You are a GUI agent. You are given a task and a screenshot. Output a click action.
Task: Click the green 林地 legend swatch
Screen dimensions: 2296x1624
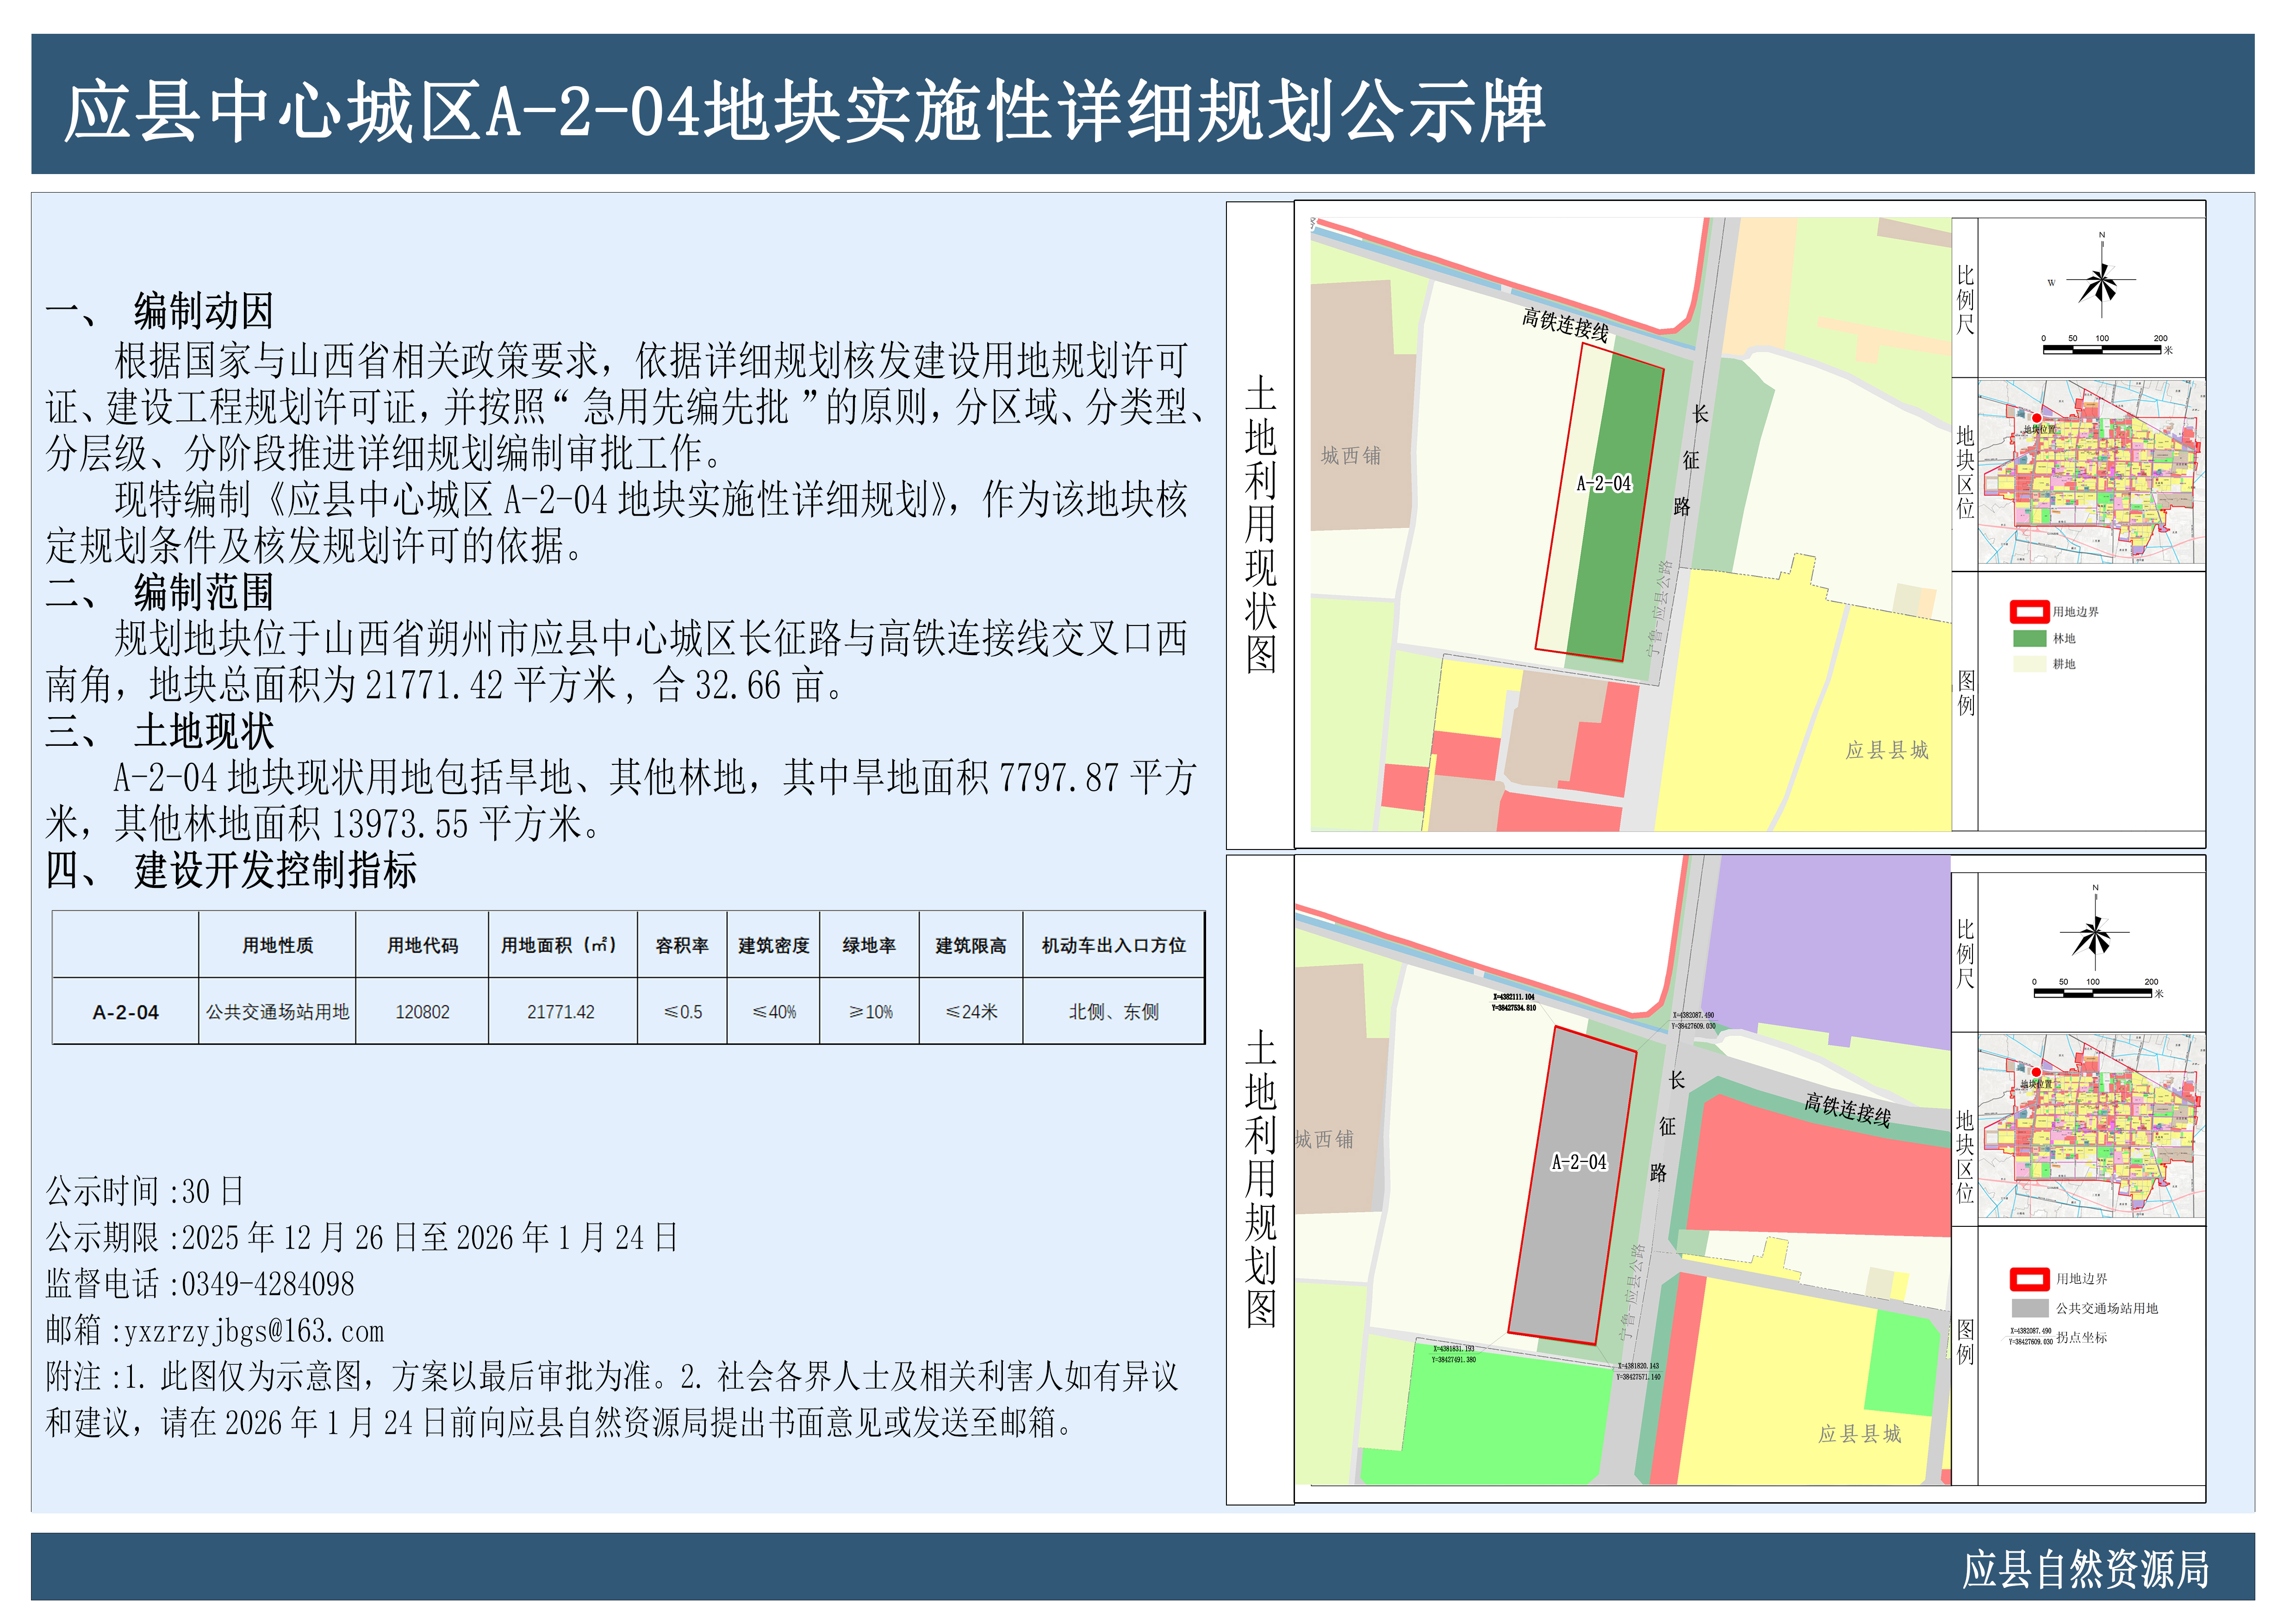(x=2029, y=638)
